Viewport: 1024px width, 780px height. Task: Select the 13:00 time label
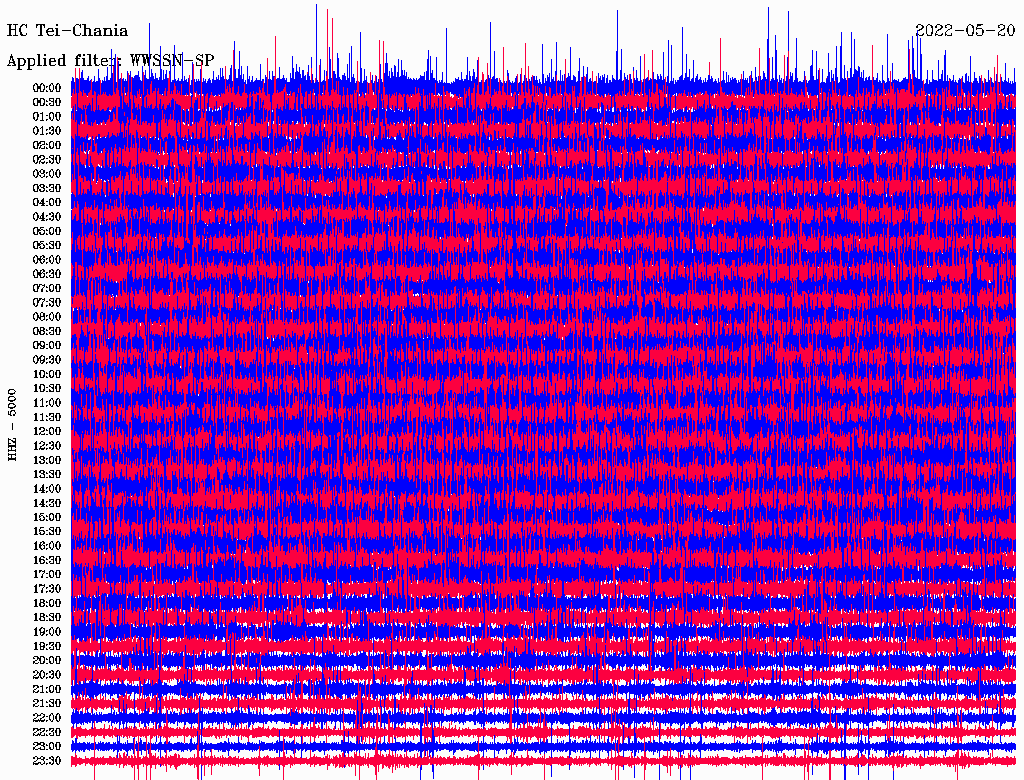[x=47, y=461]
